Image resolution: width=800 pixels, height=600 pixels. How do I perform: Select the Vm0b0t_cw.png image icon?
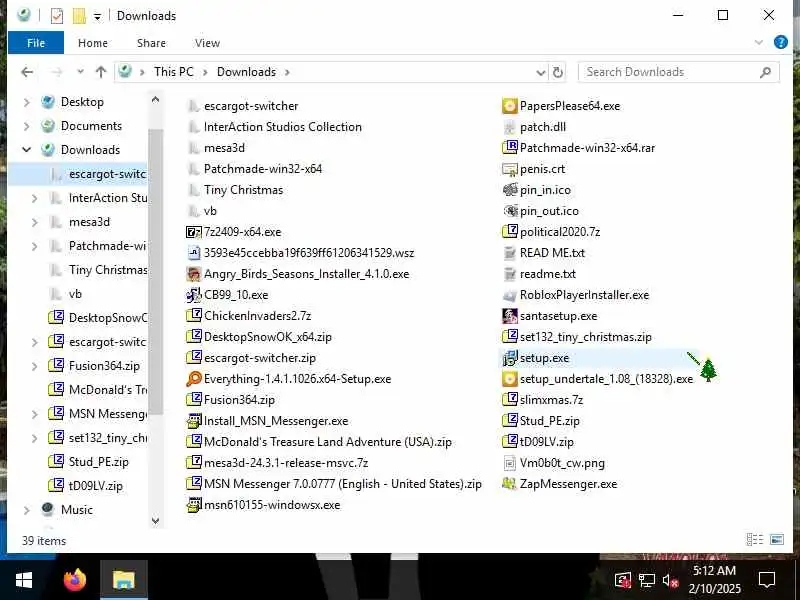[509, 463]
